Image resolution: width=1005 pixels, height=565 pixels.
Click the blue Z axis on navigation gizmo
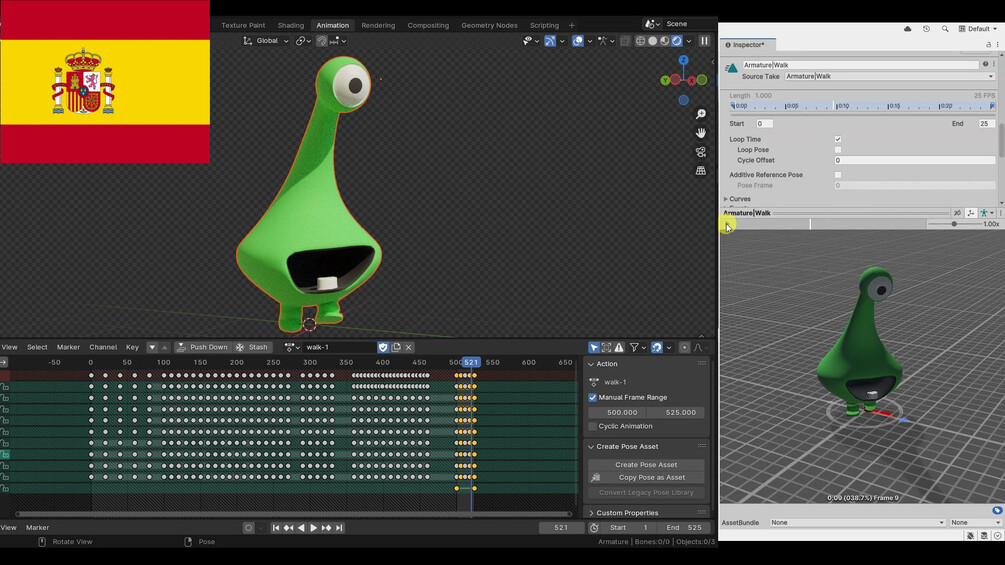click(x=683, y=60)
